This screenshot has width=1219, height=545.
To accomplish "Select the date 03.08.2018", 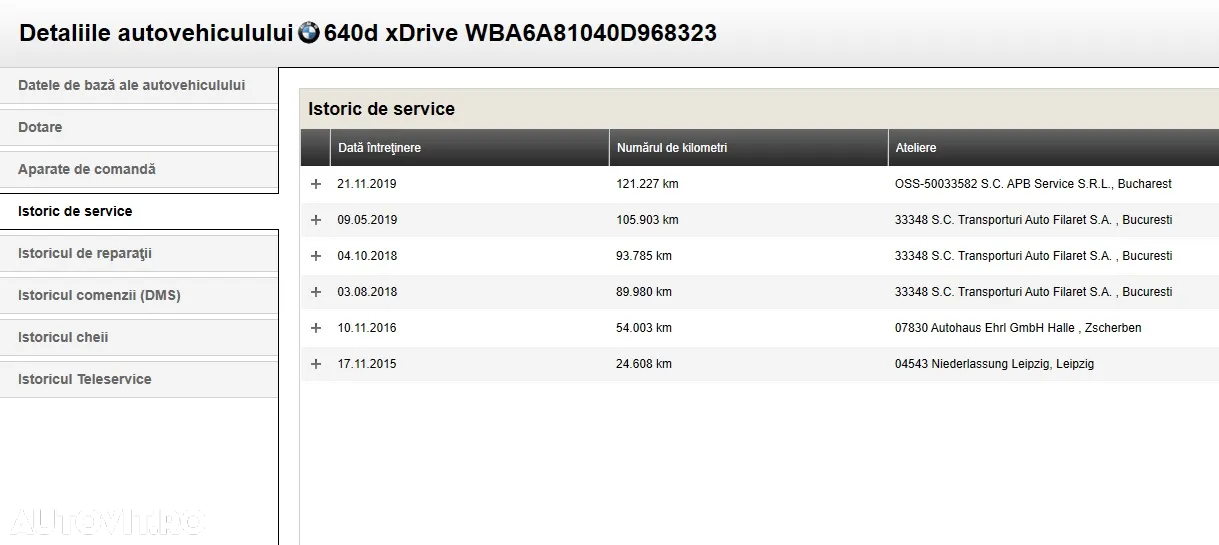I will click(367, 292).
